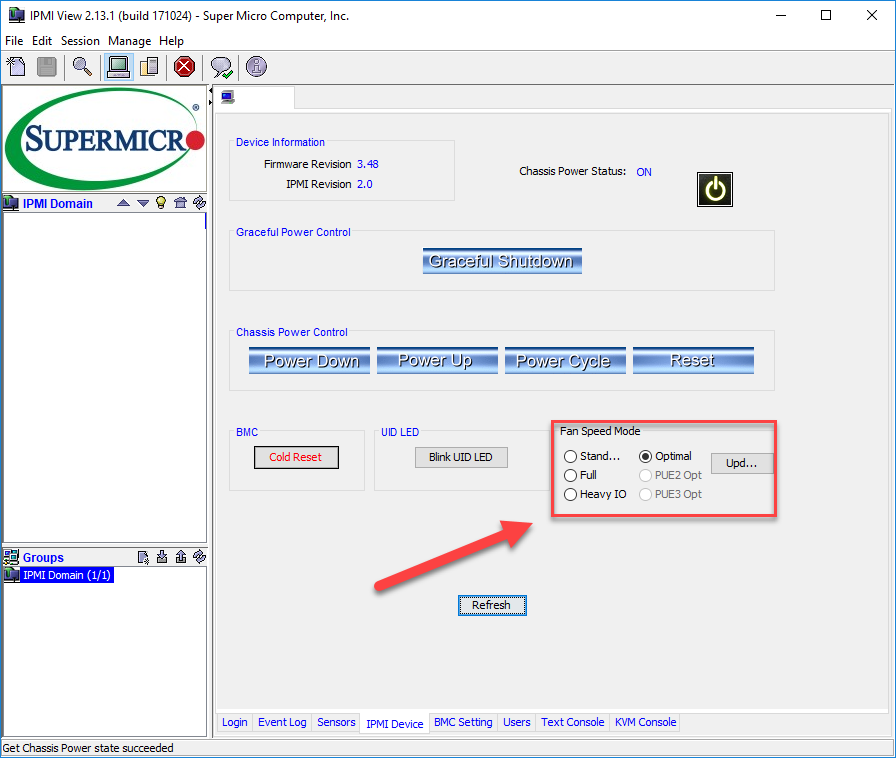Viewport: 896px width, 758px height.
Task: Choose the Optimal fan speed radio button
Action: 645,456
